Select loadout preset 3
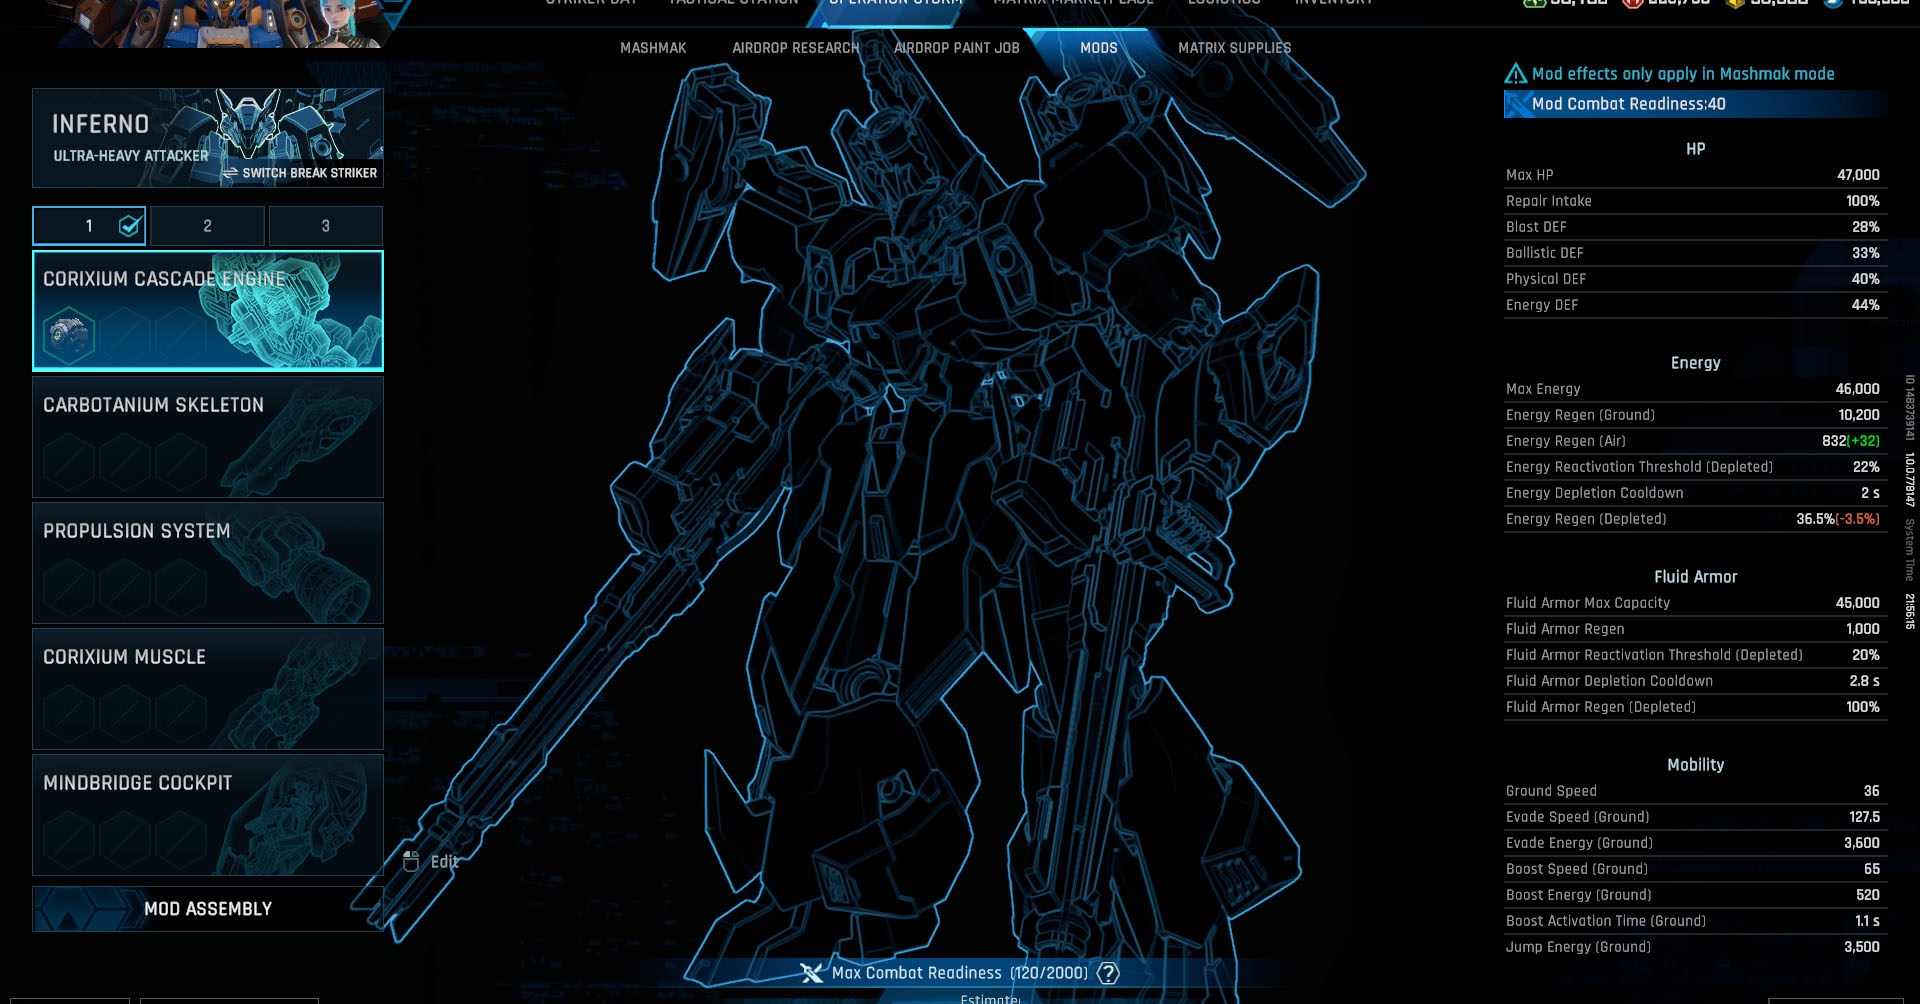Screen dimensions: 1920x1004 coord(325,226)
